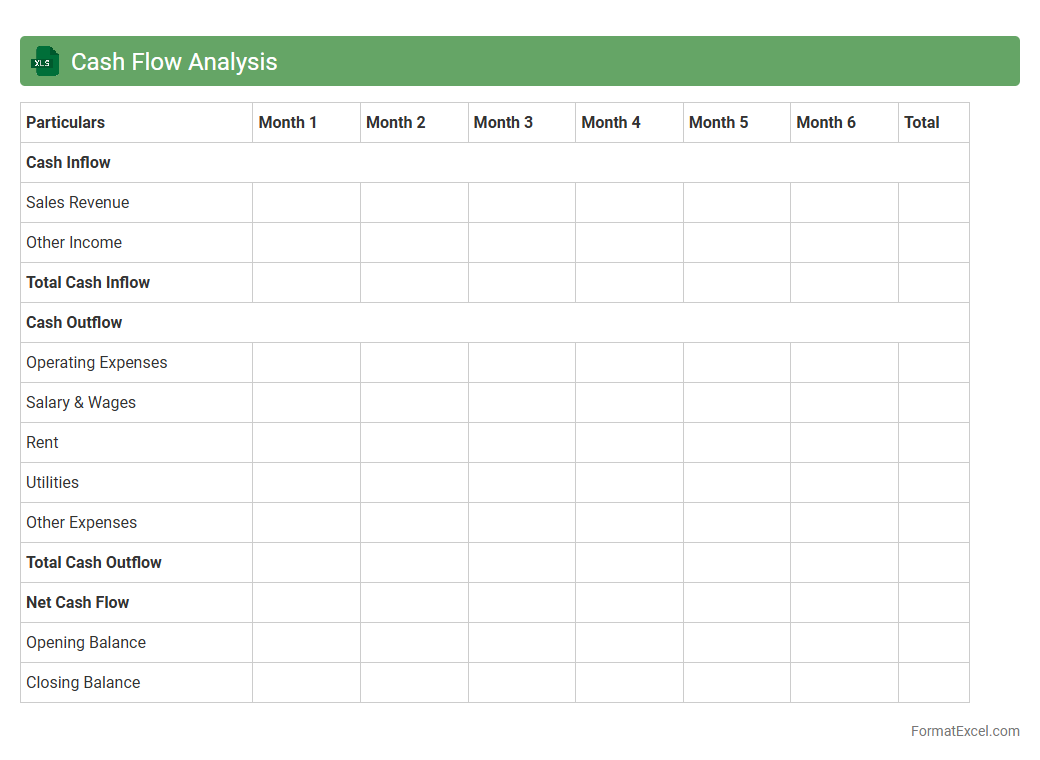Click the Salary & Wages row label

coord(81,402)
